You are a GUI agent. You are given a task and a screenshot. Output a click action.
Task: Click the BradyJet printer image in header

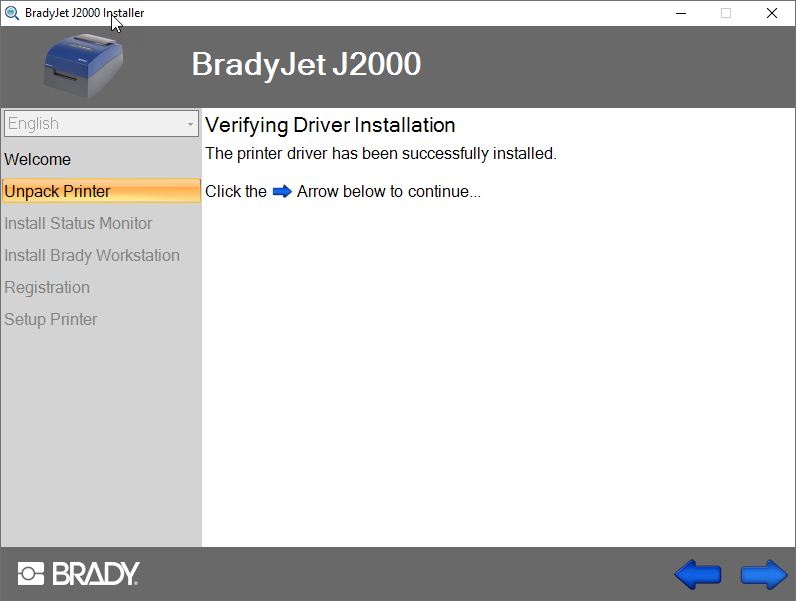(84, 66)
